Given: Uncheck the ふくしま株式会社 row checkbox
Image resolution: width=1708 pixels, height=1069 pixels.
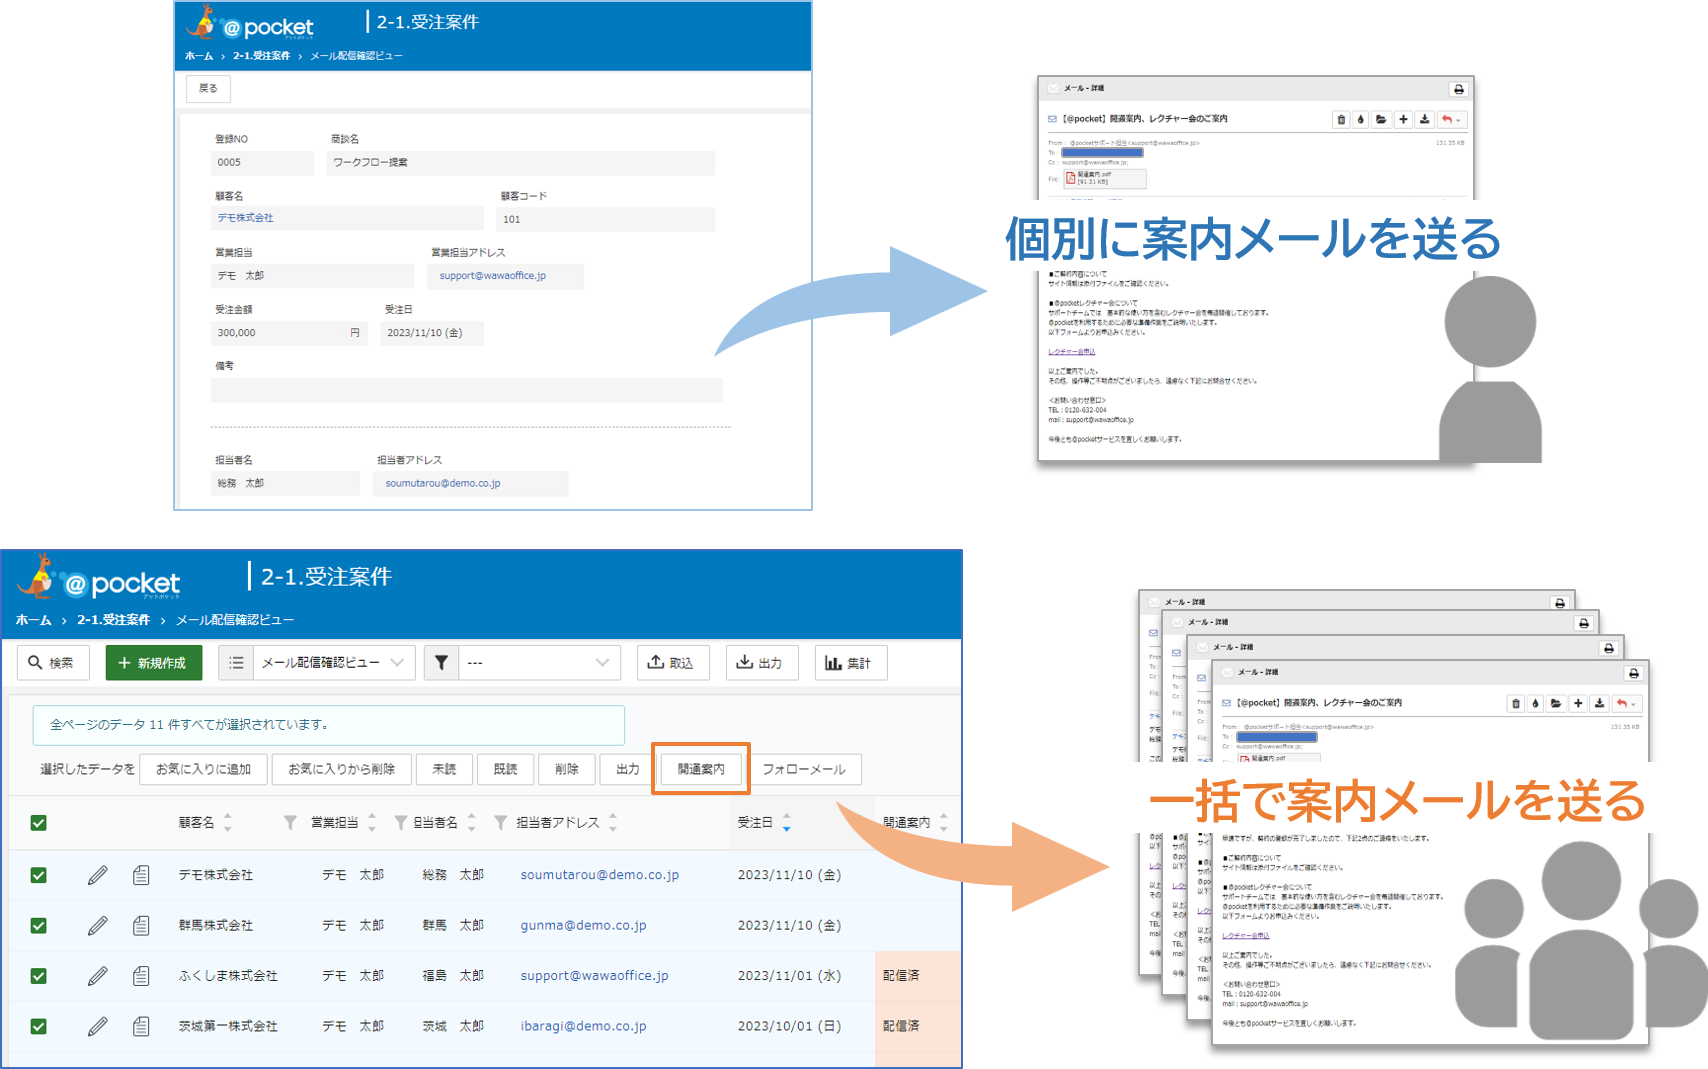Looking at the screenshot, I should tap(37, 975).
